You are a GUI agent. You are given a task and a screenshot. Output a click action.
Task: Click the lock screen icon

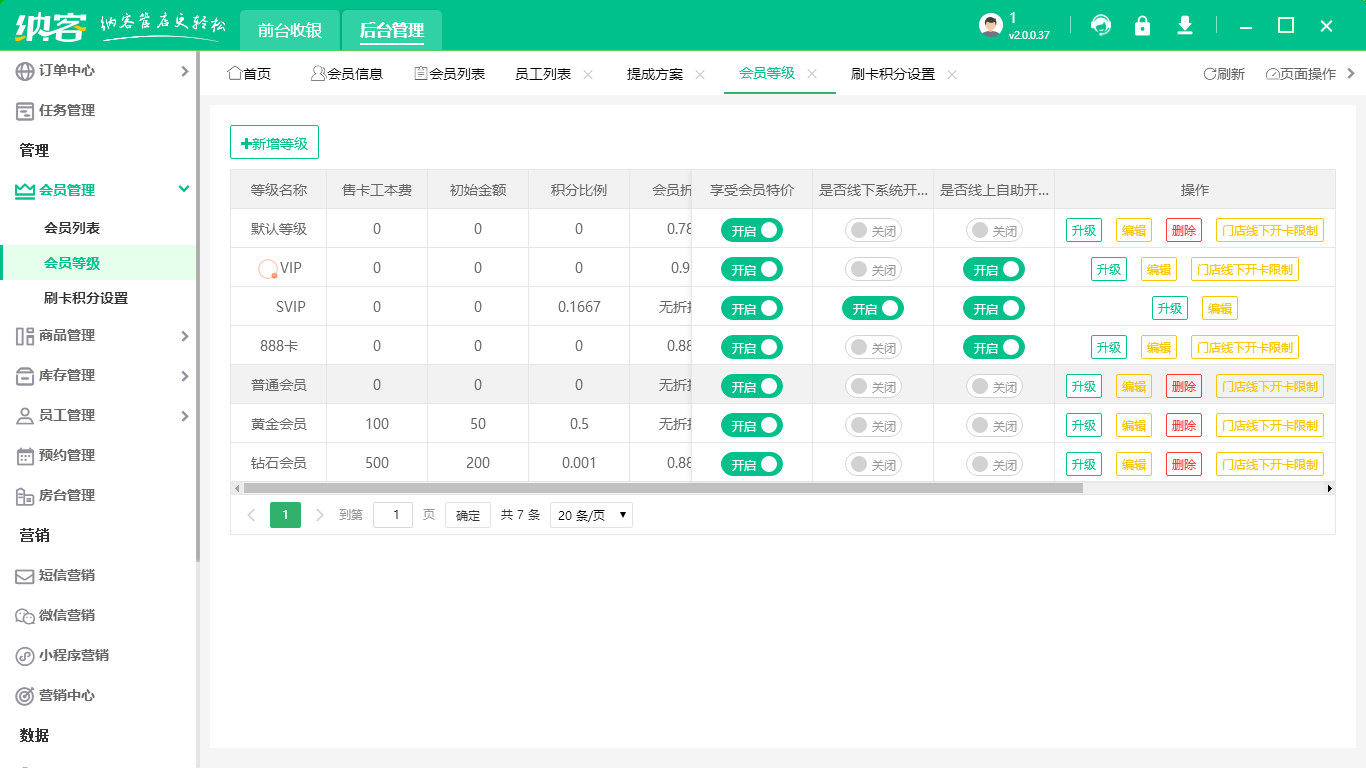[1142, 26]
